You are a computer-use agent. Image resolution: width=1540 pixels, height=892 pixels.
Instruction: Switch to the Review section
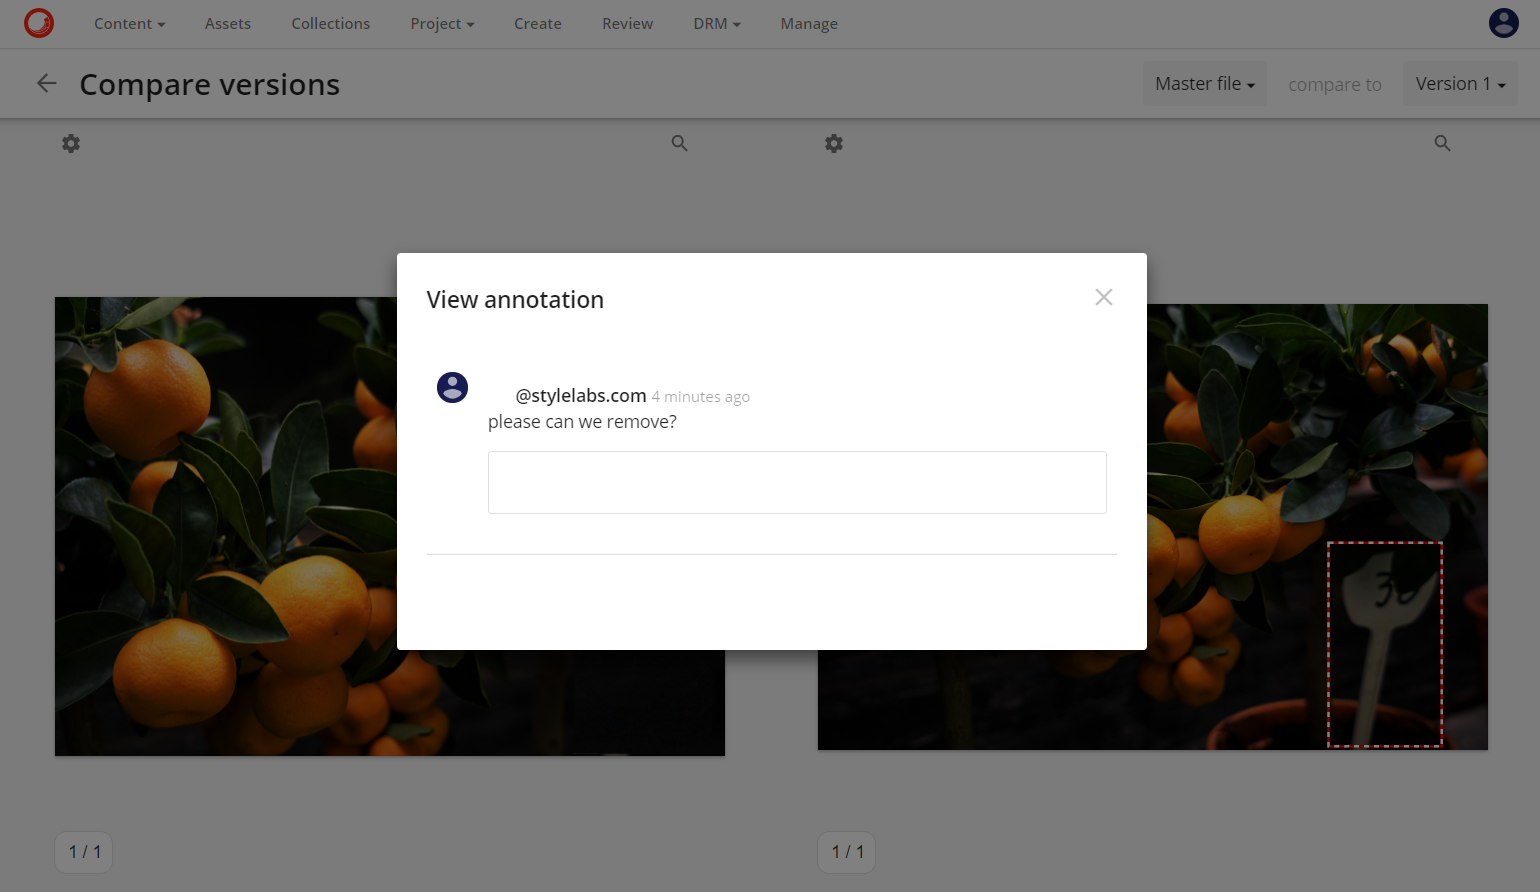(627, 23)
